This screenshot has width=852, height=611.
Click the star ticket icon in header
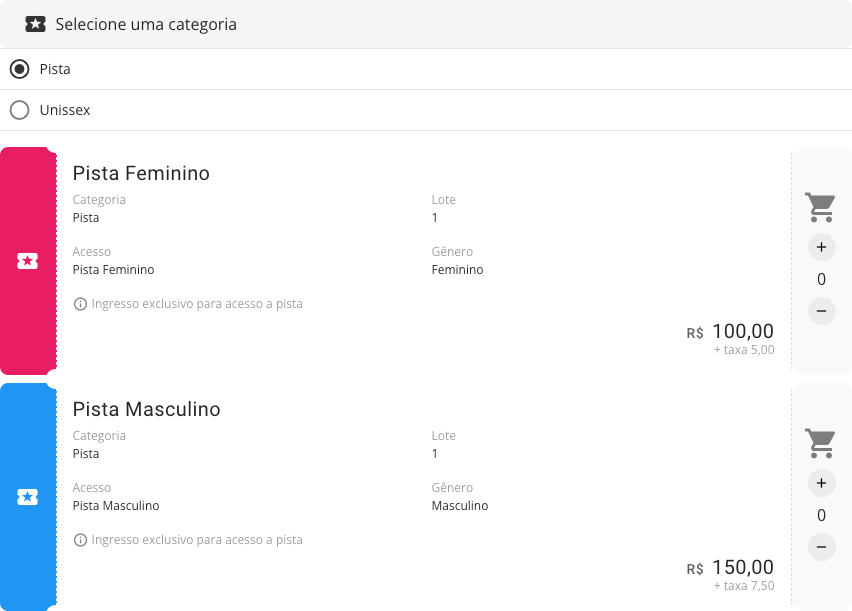coord(35,24)
